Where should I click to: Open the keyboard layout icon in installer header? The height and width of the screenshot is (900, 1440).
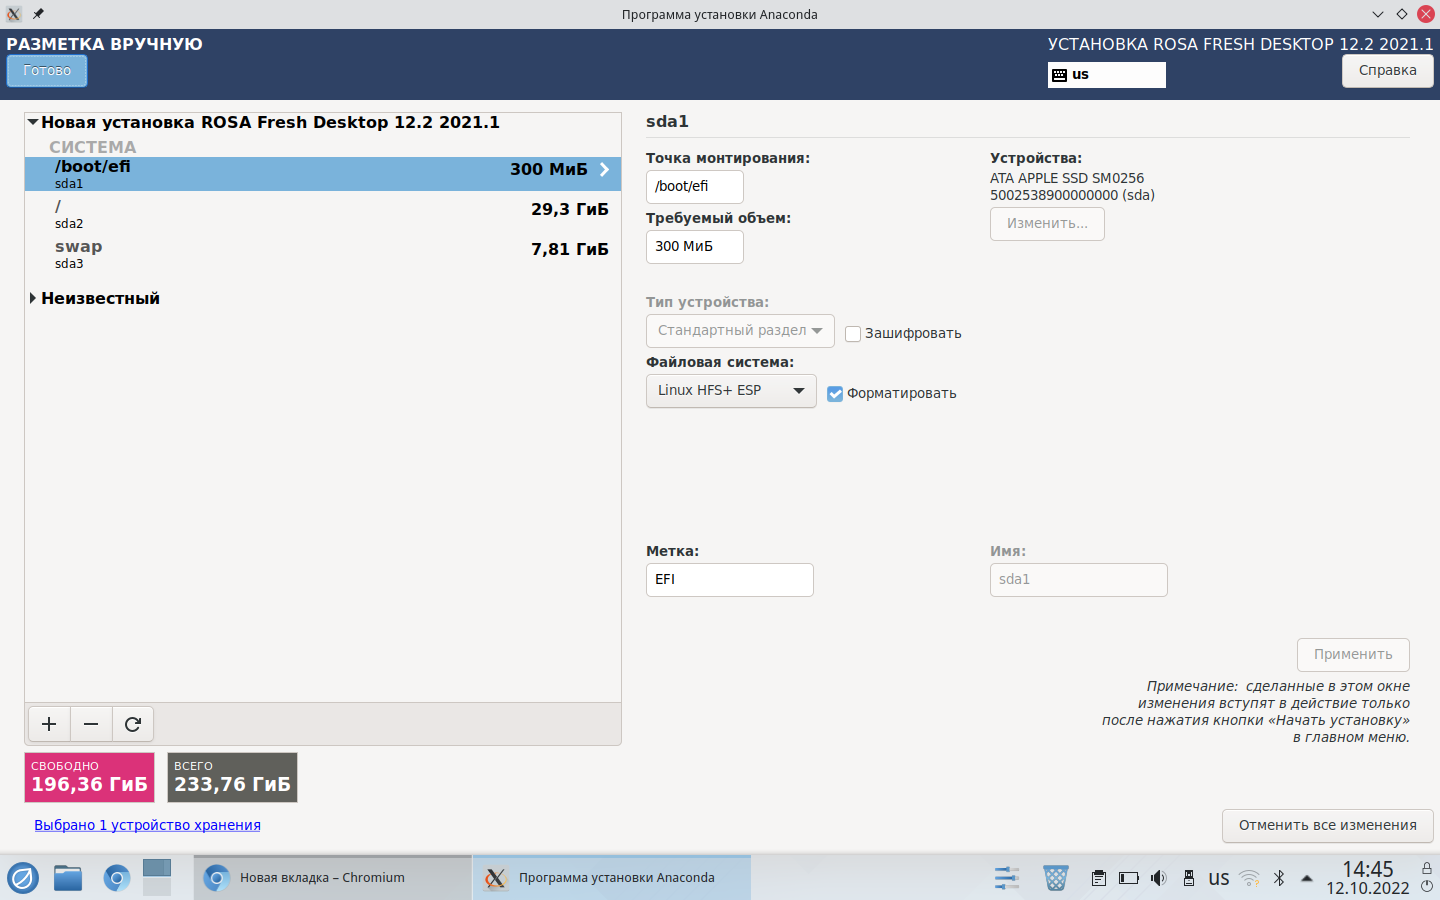tap(1060, 75)
